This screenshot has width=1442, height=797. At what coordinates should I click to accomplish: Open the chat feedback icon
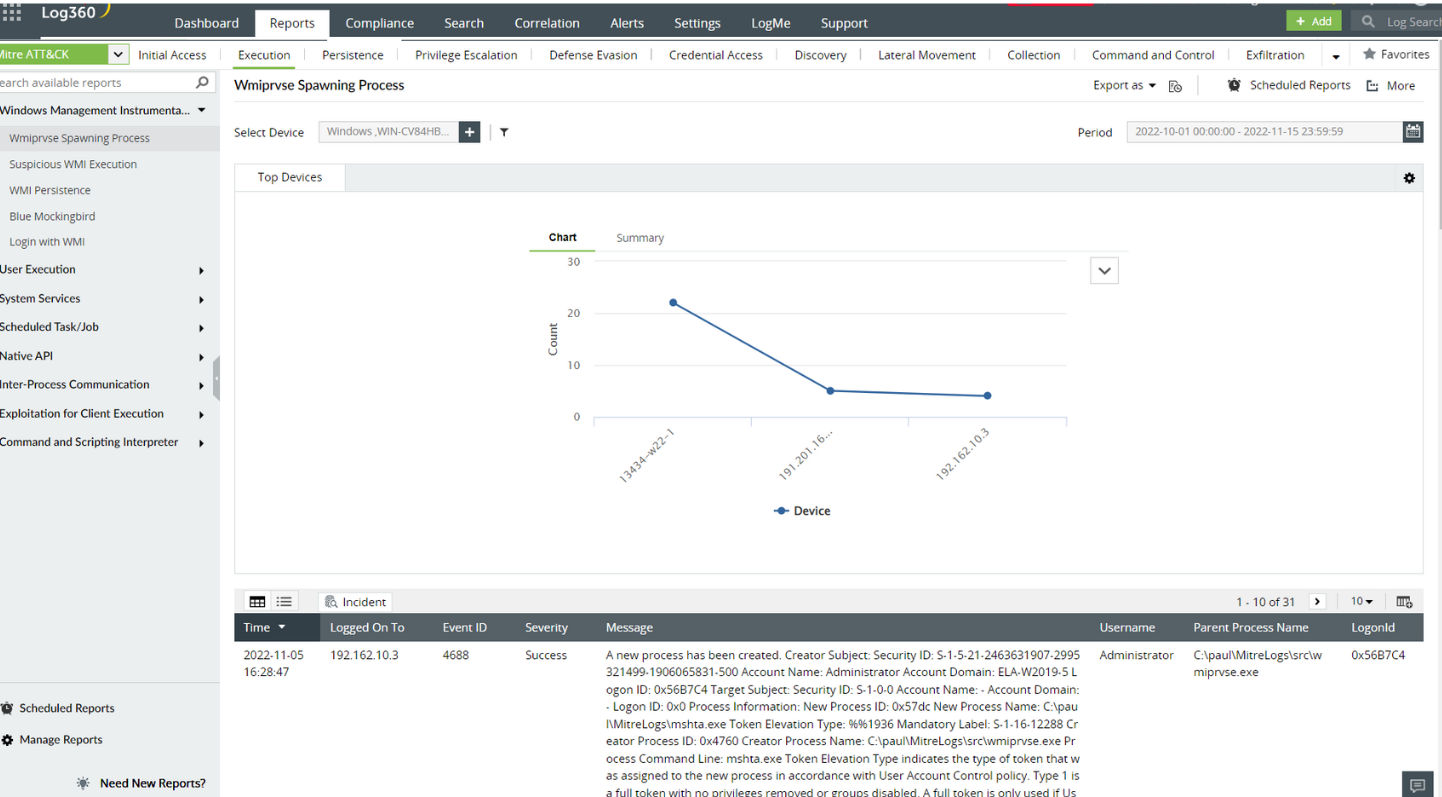[1417, 784]
